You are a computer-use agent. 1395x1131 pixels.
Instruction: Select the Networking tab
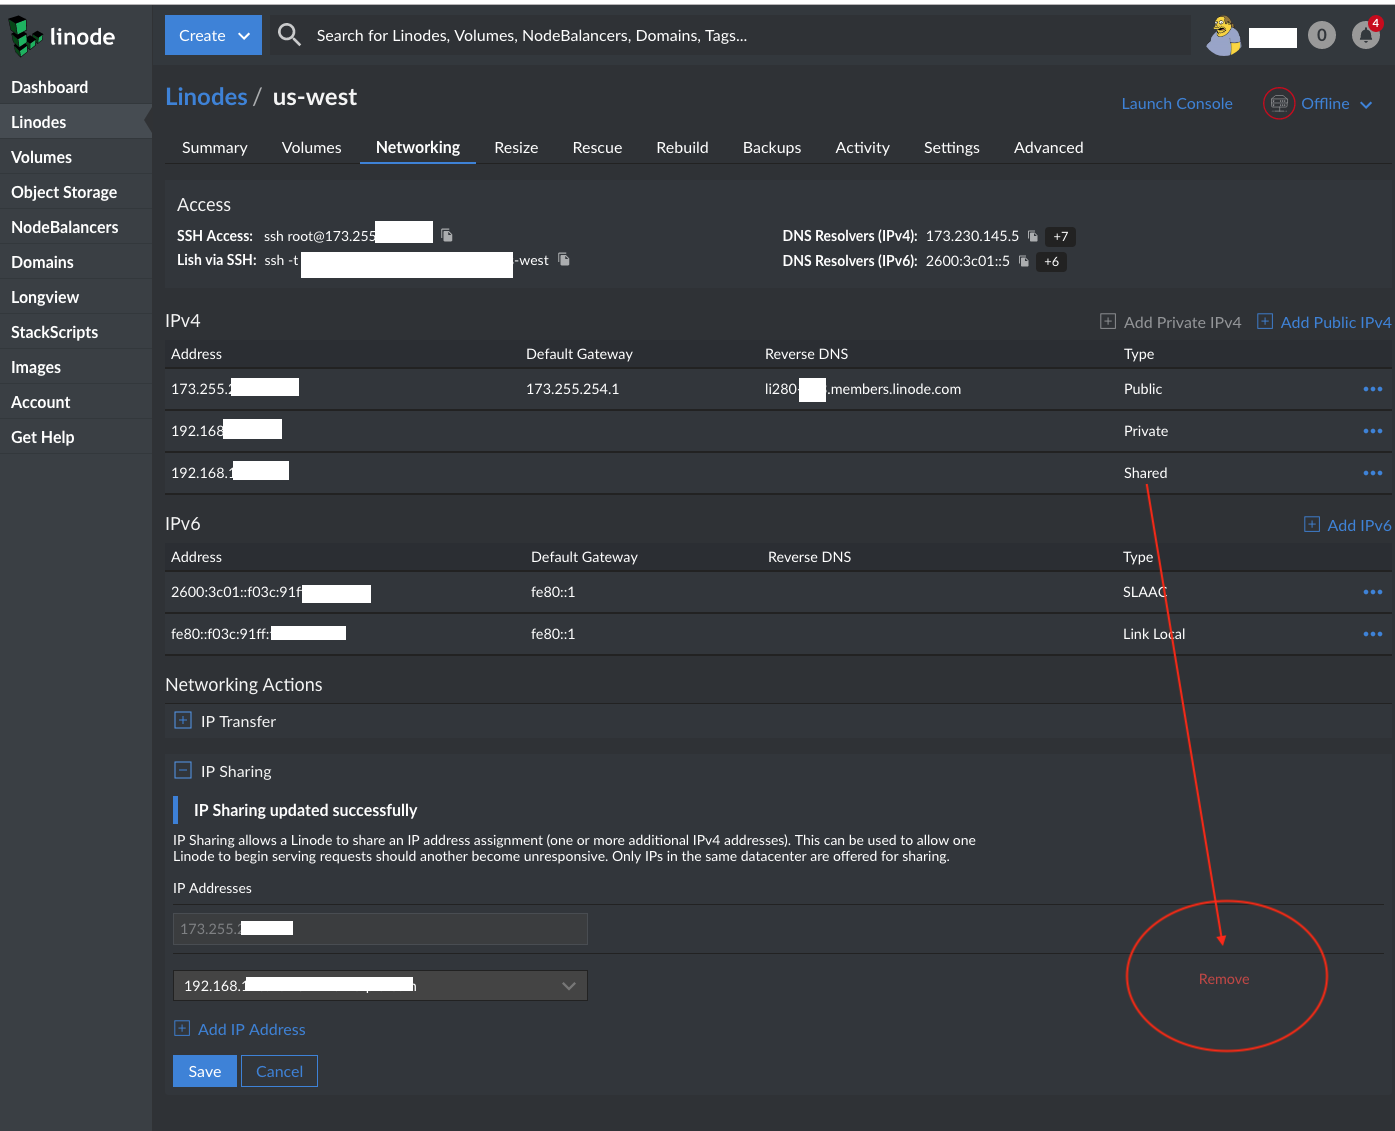tap(418, 147)
